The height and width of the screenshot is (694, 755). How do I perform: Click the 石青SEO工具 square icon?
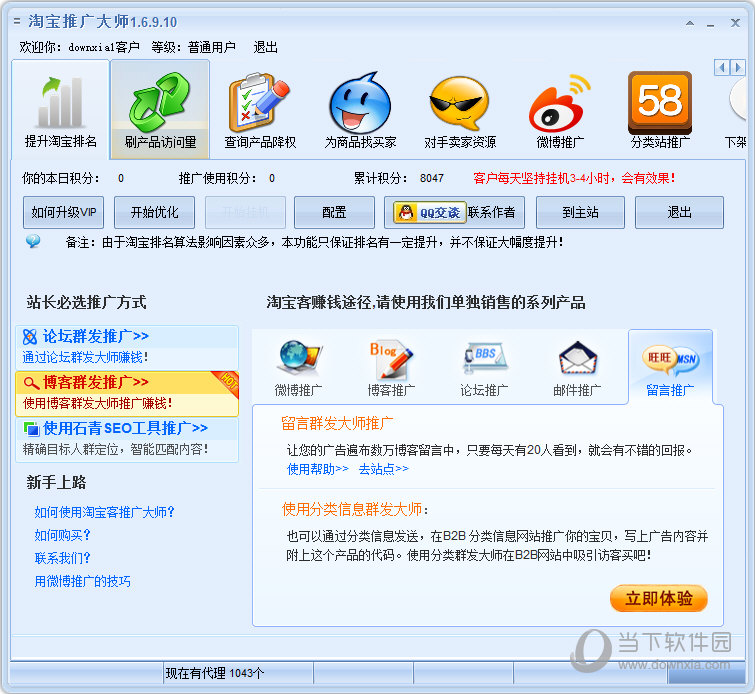[x=31, y=428]
